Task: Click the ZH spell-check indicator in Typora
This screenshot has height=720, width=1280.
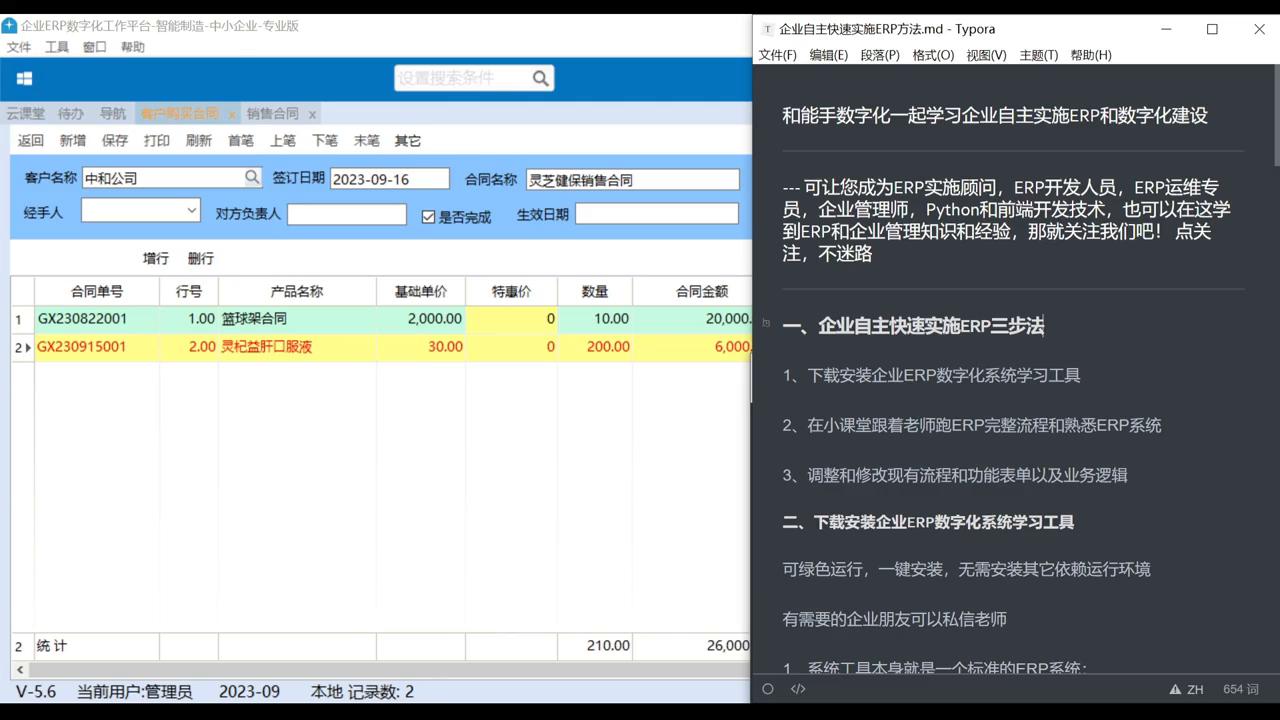Action: (1196, 688)
